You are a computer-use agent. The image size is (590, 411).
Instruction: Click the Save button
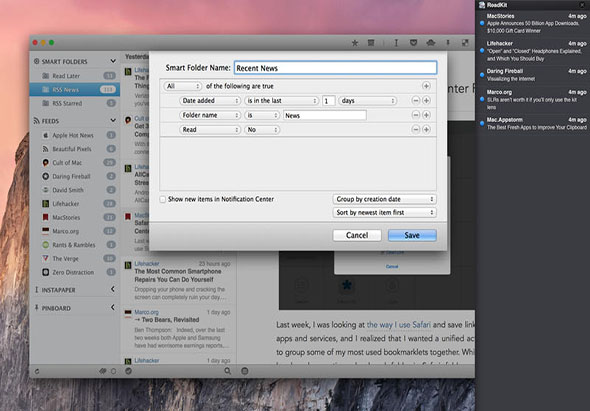412,236
